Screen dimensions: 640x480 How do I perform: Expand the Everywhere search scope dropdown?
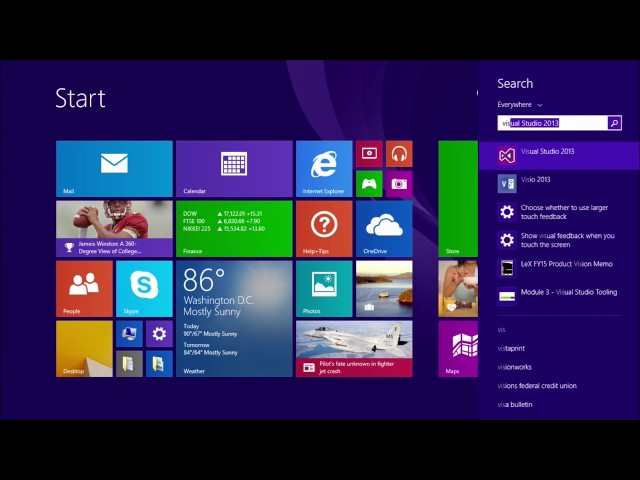(x=520, y=104)
